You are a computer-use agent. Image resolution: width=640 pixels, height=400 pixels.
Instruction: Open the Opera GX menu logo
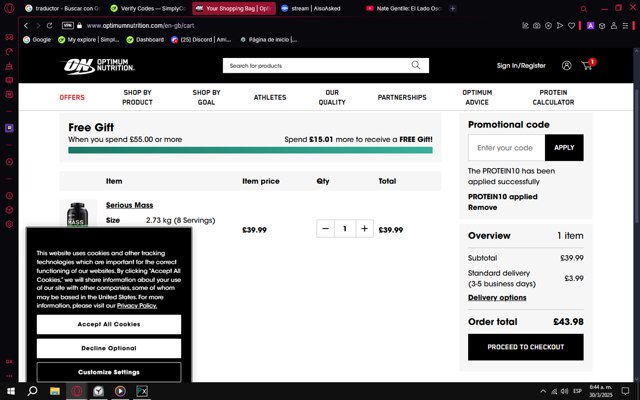[9, 8]
